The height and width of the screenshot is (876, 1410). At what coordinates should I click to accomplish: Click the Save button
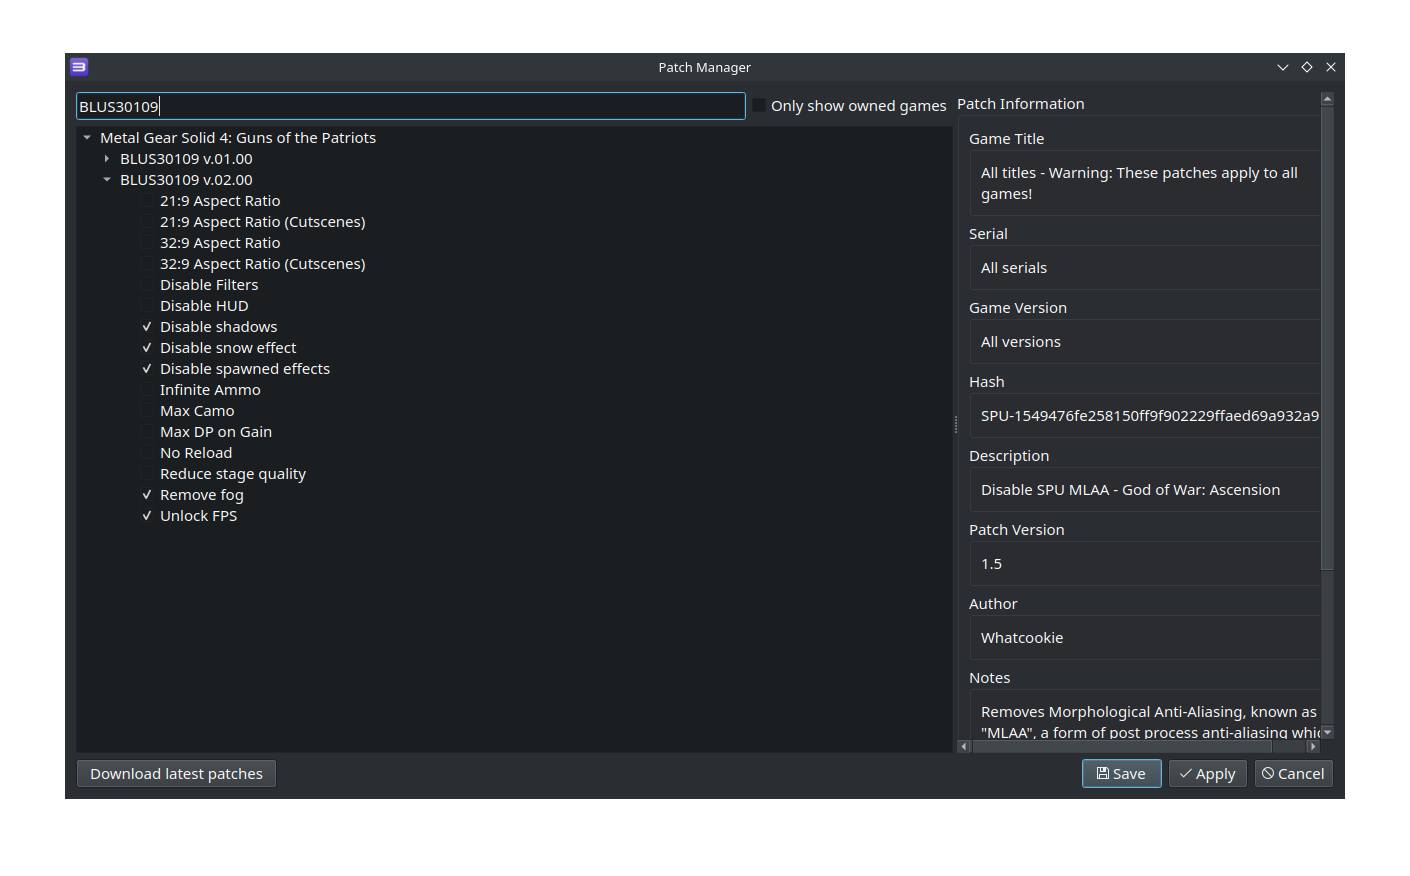pos(1121,773)
